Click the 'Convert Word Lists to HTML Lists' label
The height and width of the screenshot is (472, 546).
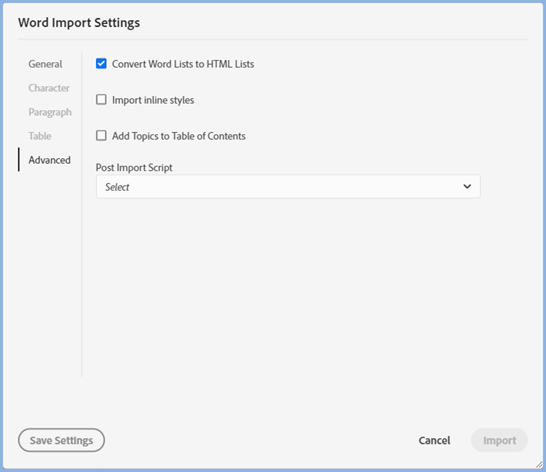tap(183, 64)
